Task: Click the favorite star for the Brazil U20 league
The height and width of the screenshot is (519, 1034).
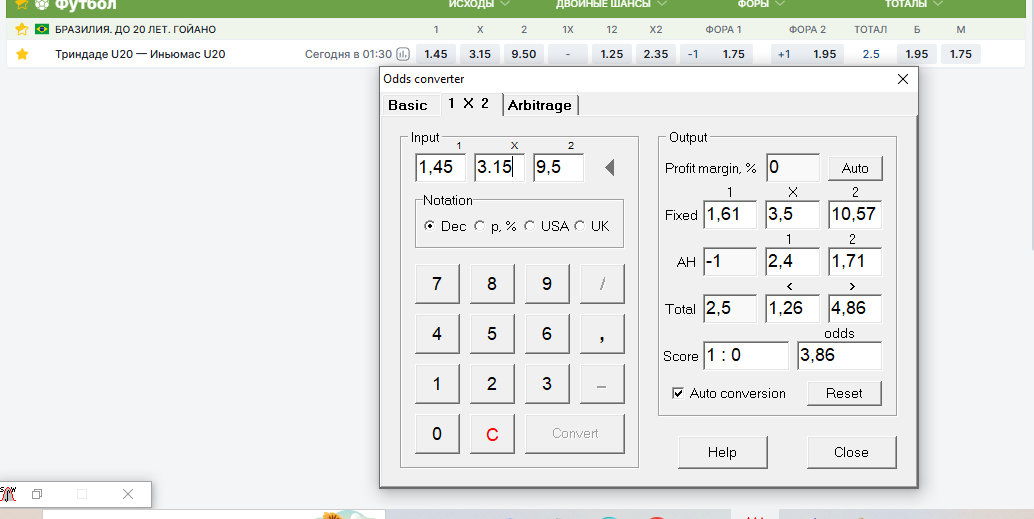Action: pyautogui.click(x=22, y=29)
